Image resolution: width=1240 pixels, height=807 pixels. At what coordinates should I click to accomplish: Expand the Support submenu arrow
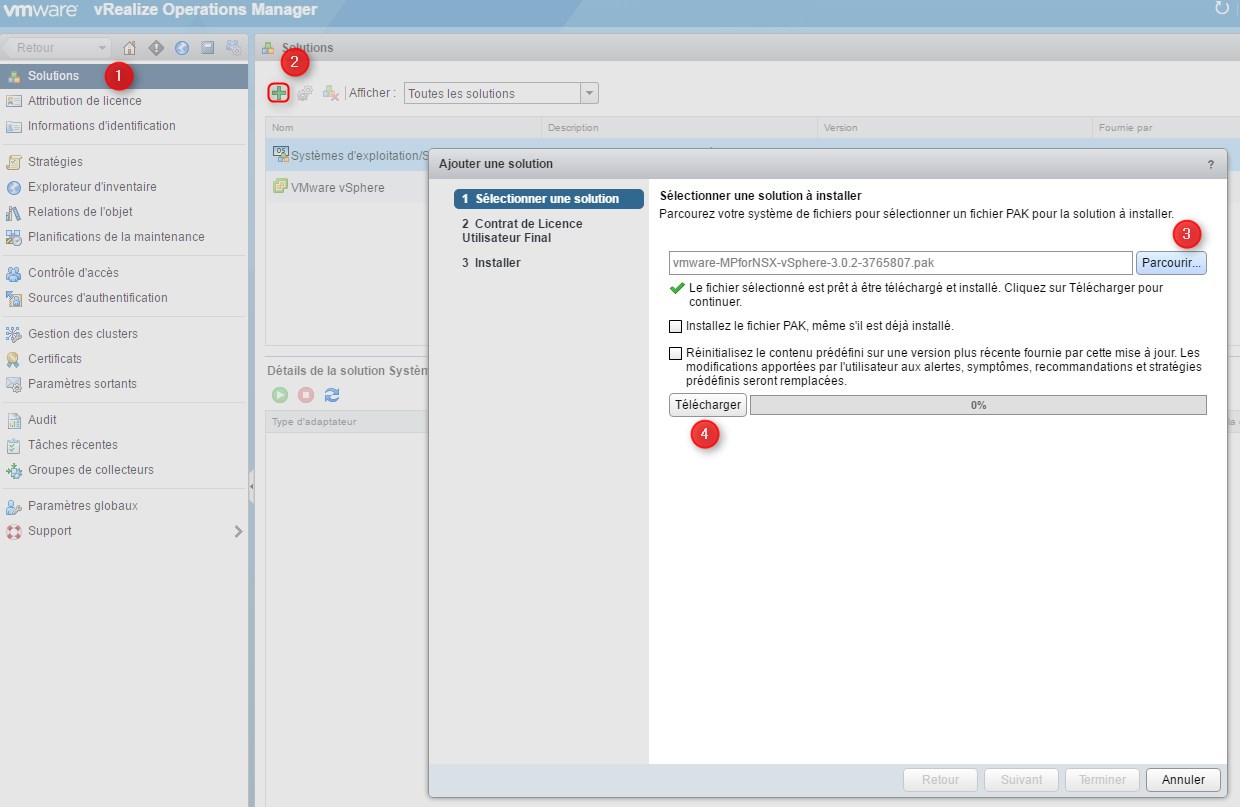238,531
